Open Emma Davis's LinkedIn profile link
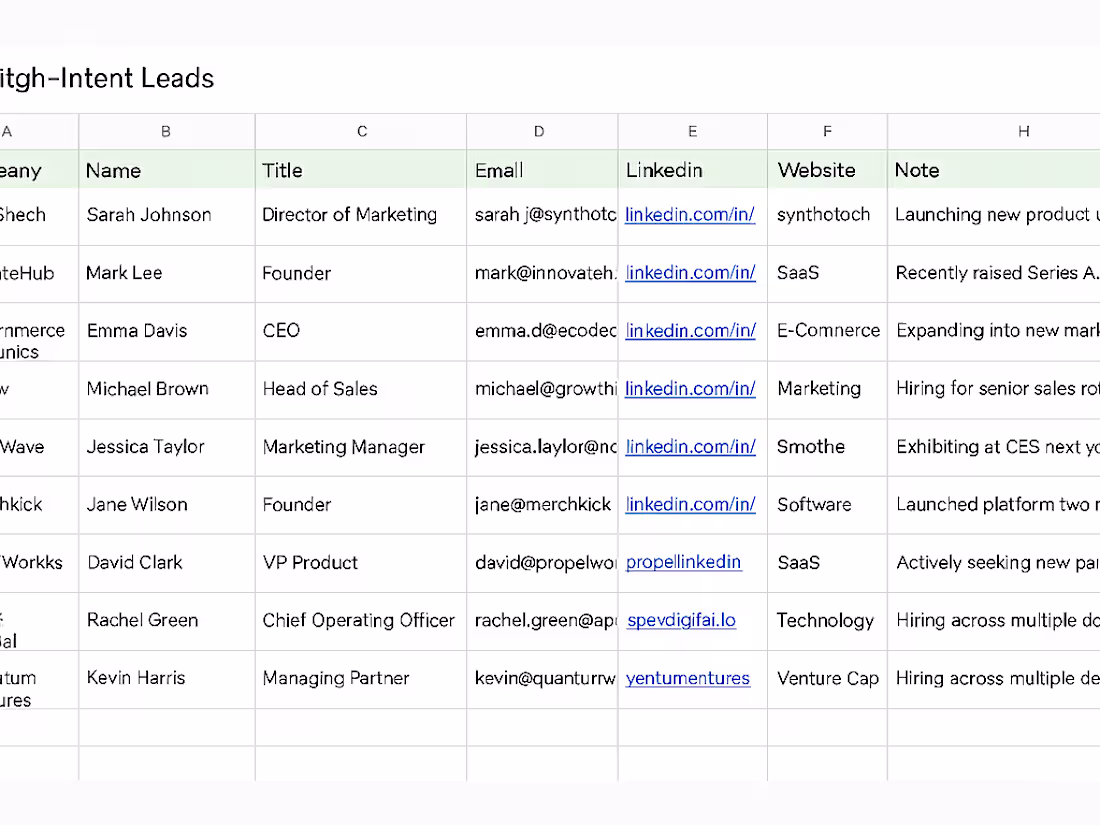The height and width of the screenshot is (825, 1100). tap(690, 331)
